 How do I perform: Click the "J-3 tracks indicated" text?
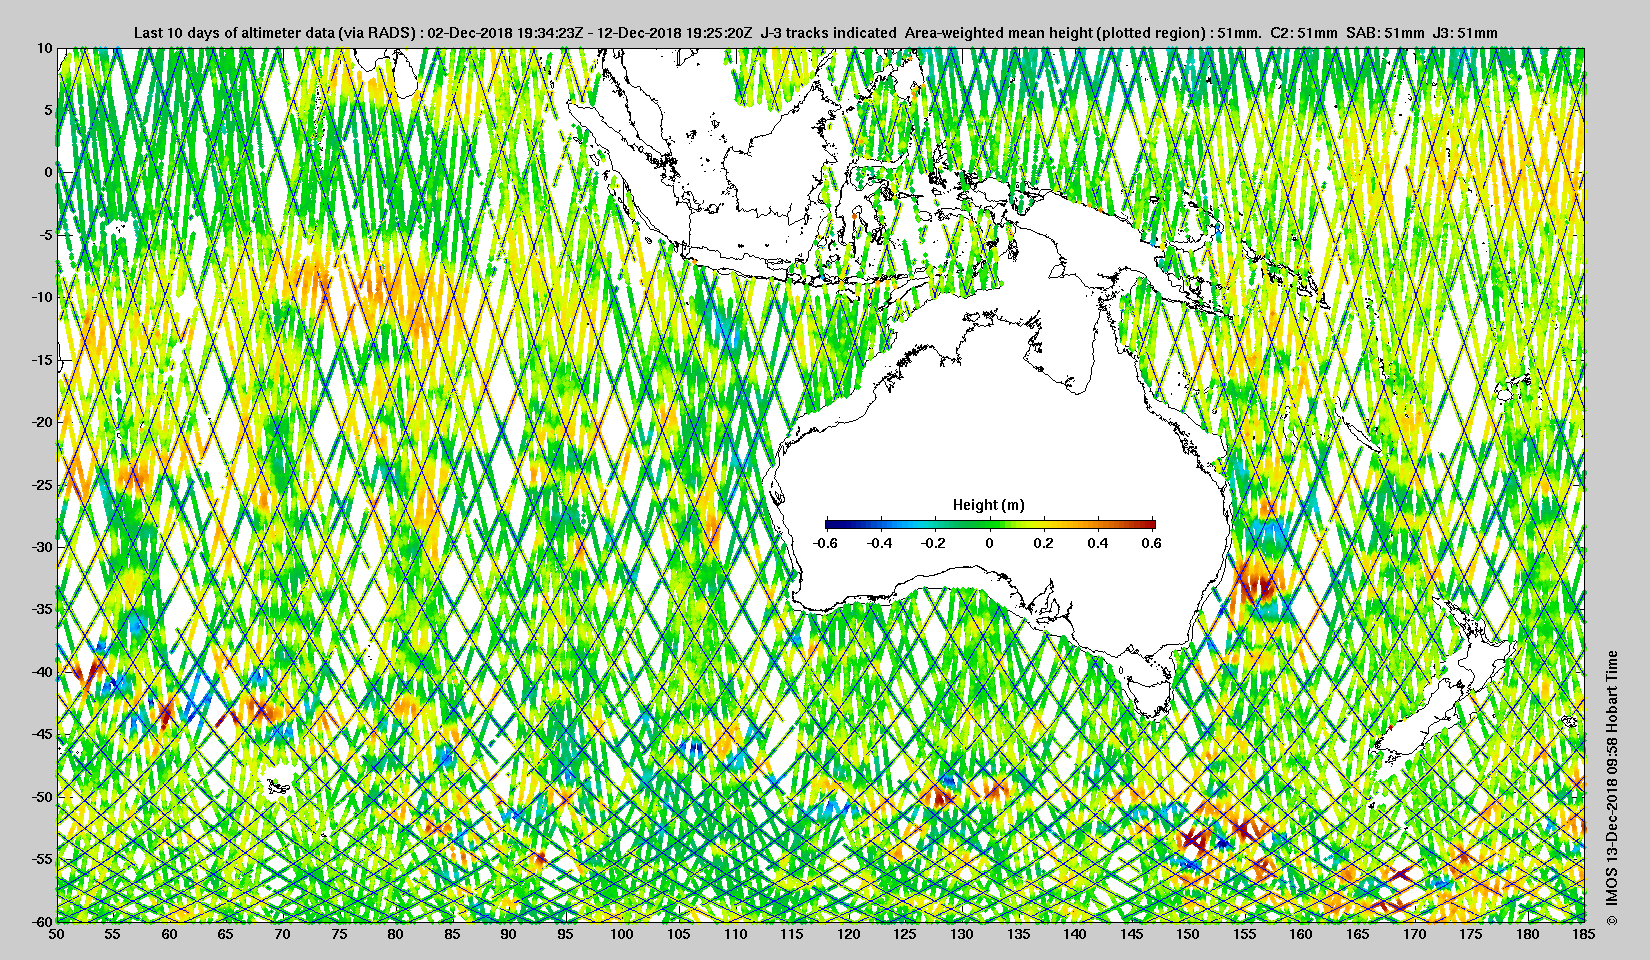828,33
